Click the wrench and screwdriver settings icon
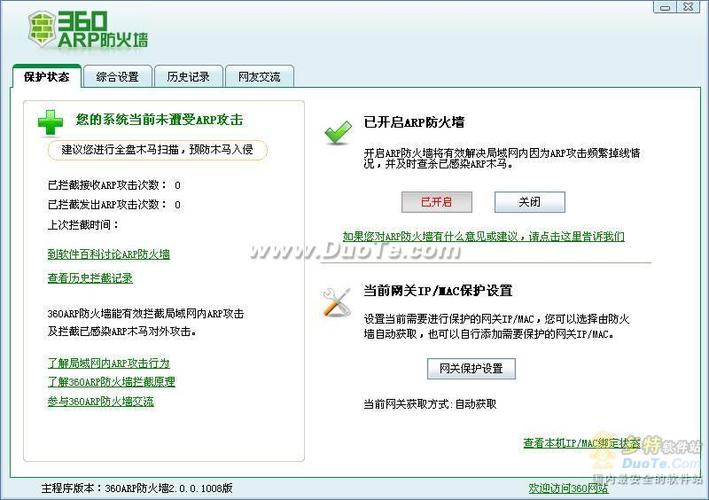This screenshot has height=500, width=709. (x=337, y=302)
